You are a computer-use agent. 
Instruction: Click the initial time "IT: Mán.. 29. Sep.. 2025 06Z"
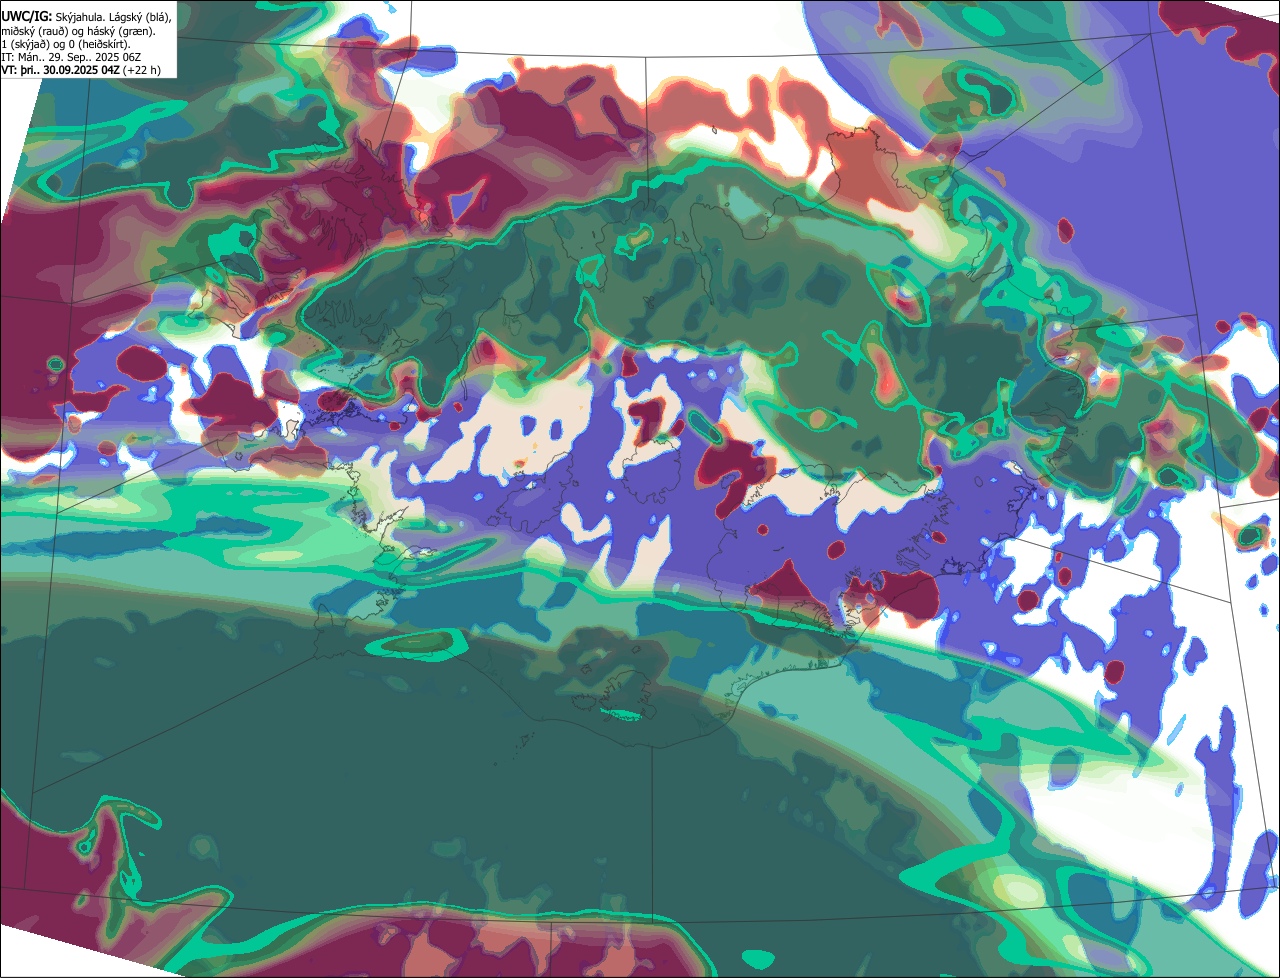pyautogui.click(x=71, y=58)
